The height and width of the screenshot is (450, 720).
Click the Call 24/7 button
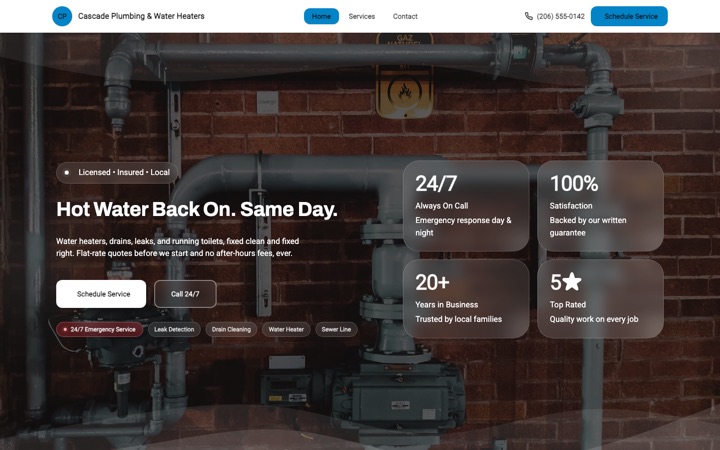point(185,294)
